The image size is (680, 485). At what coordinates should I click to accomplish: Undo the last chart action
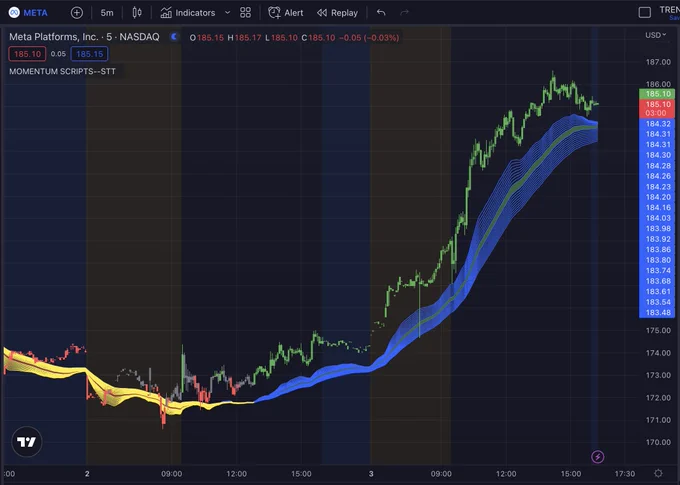[x=381, y=13]
